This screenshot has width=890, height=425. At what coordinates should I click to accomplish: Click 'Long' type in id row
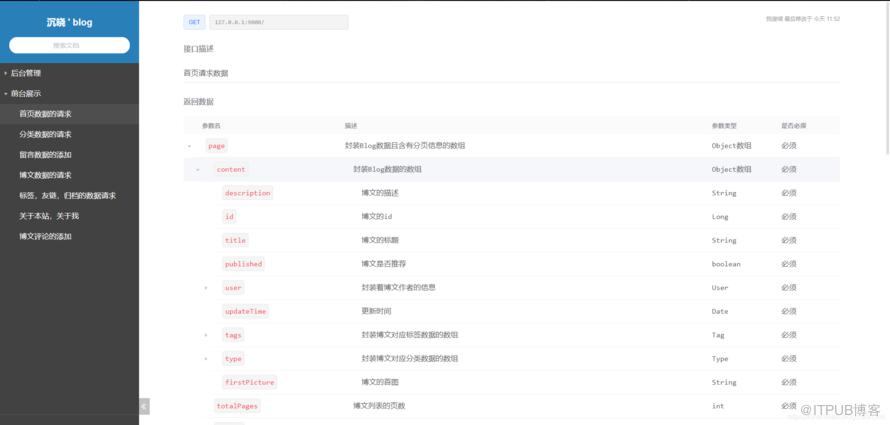tap(720, 217)
